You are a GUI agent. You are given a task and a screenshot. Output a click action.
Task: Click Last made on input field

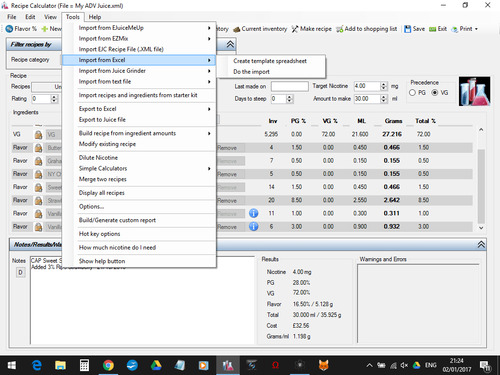290,86
